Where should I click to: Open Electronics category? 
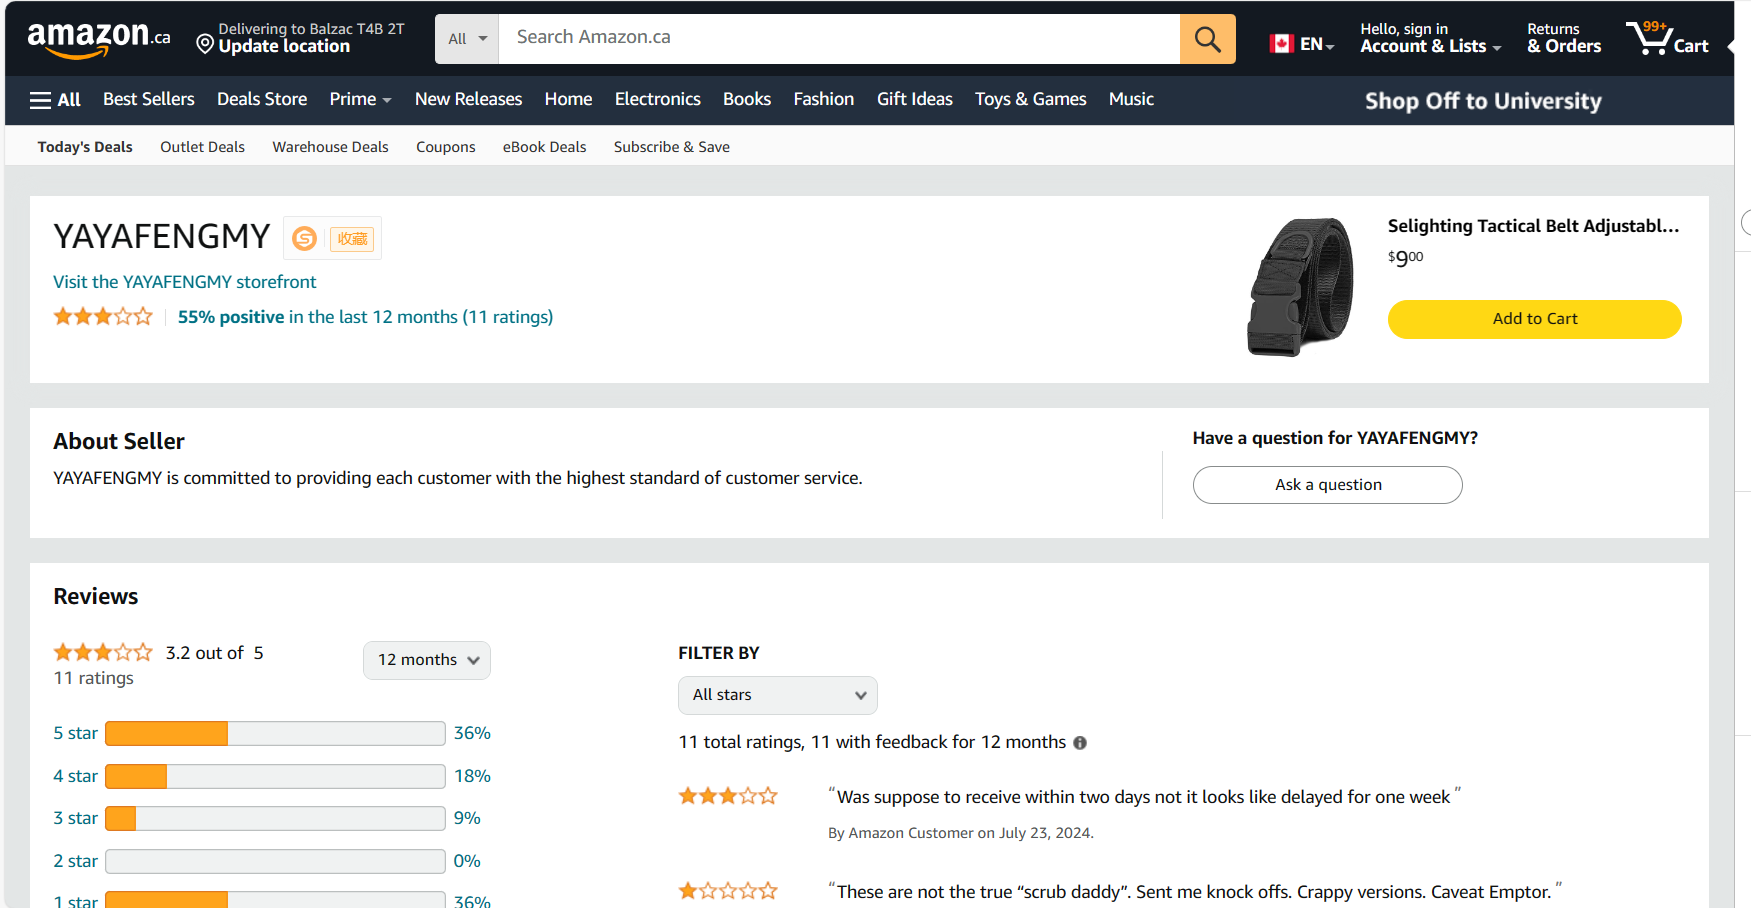[x=657, y=99]
